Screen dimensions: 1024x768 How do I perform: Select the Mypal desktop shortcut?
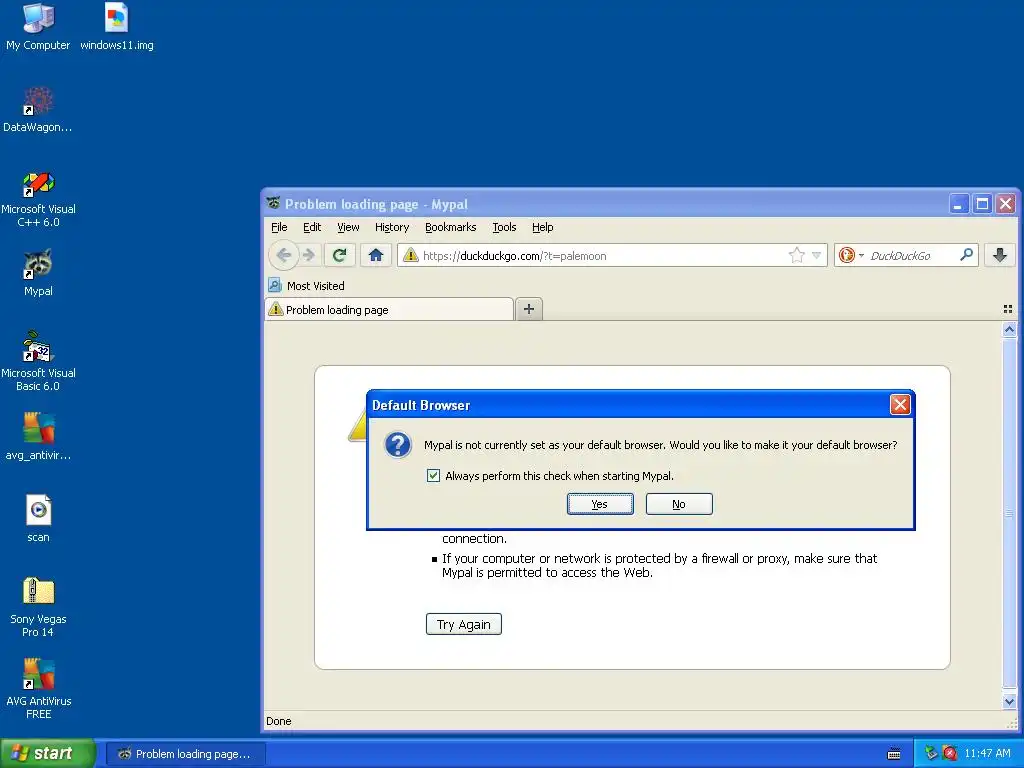38,272
